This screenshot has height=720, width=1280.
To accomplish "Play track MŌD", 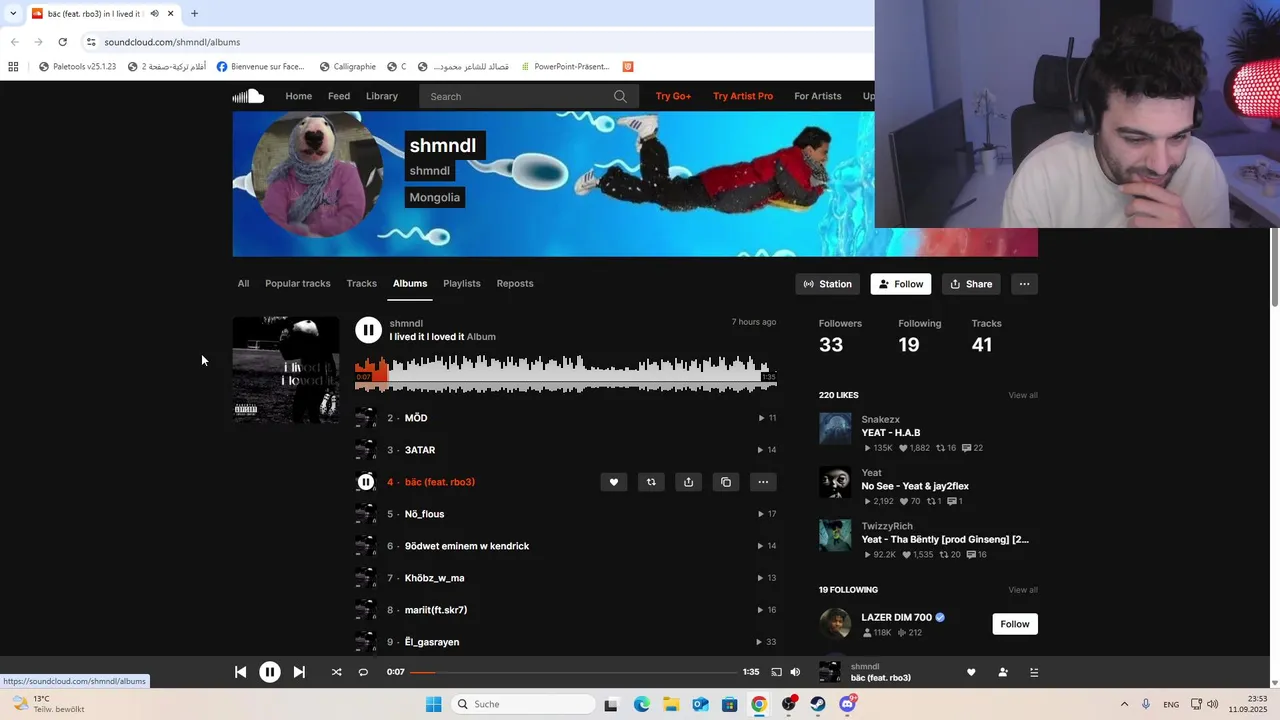I will click(416, 418).
